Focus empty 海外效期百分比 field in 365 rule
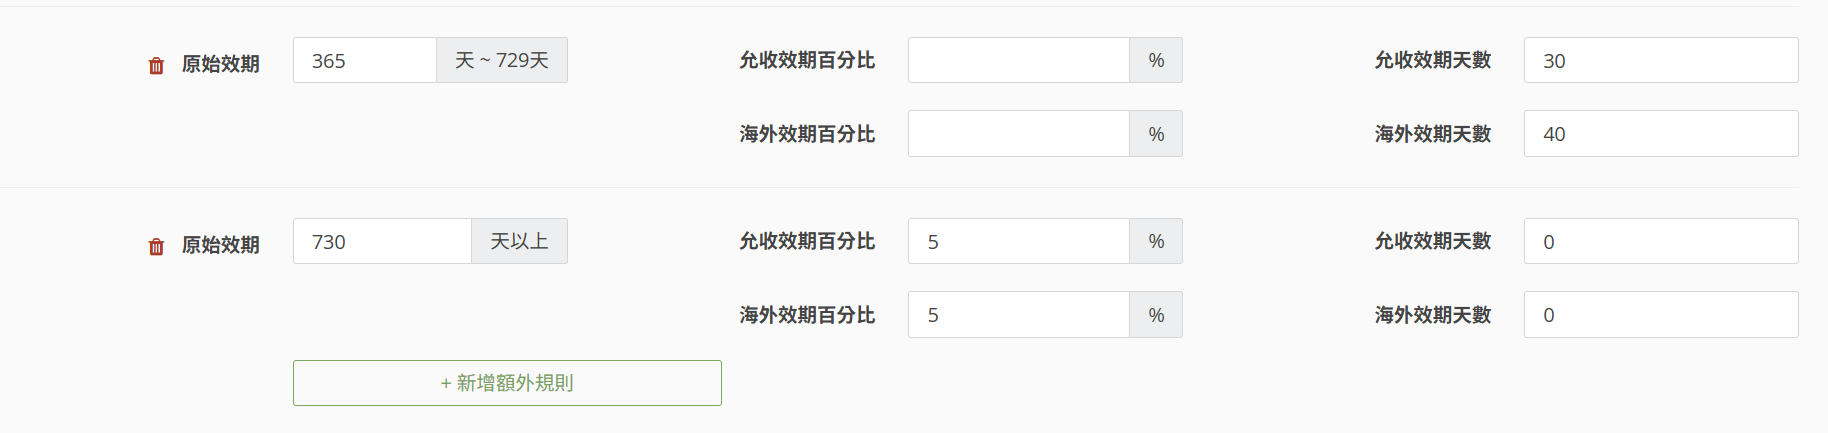The height and width of the screenshot is (433, 1828). [1018, 134]
